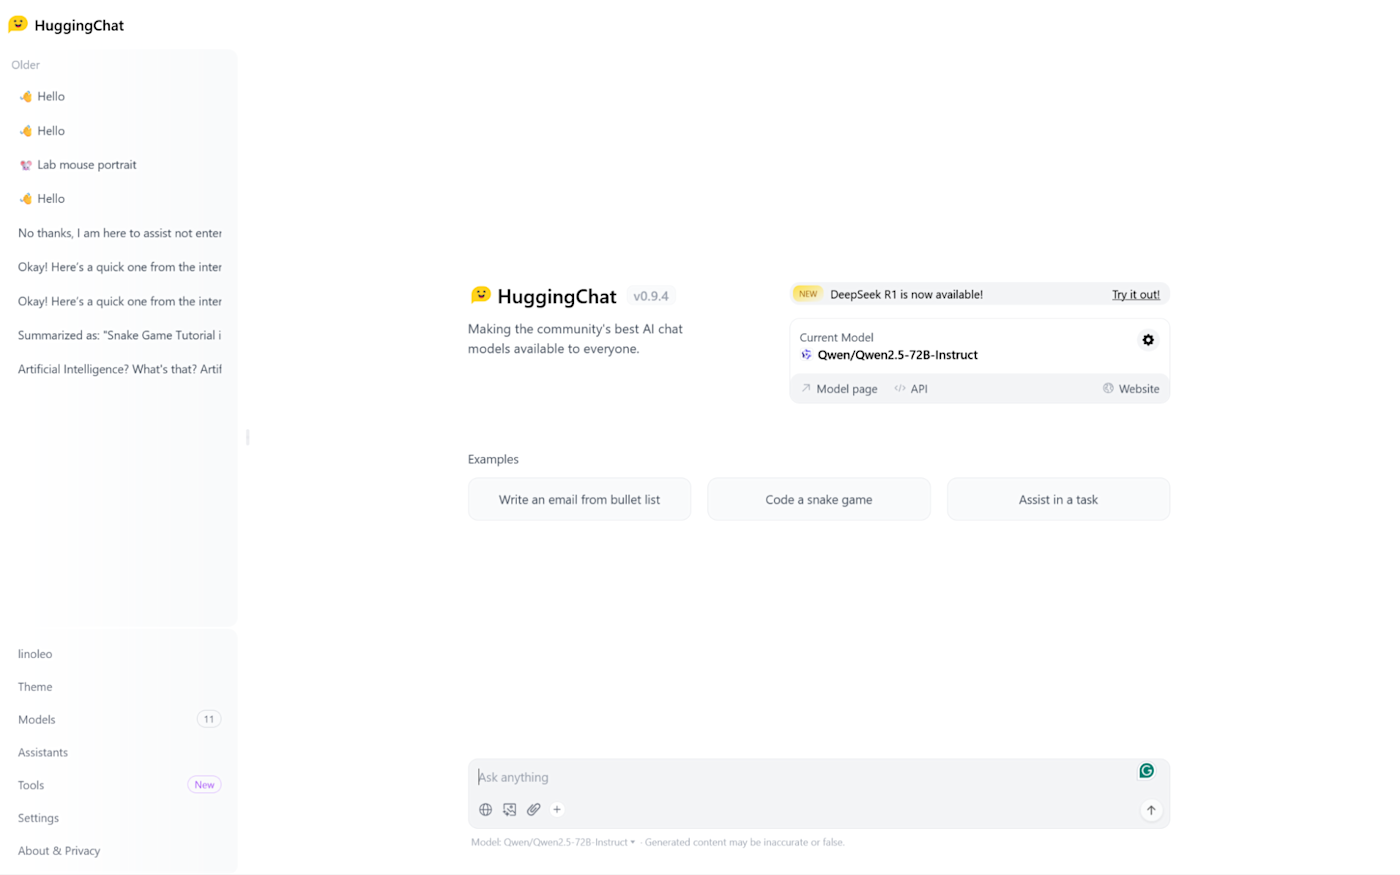Click the v0.9.4 version label

(x=651, y=296)
